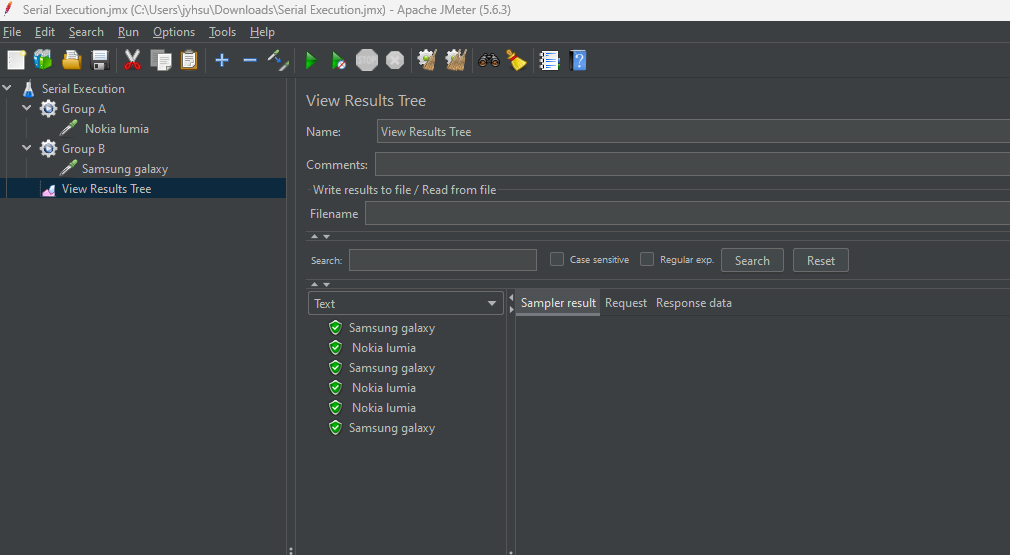Click the divider arrows beside Sampler result tab
1010x555 pixels.
tap(511, 303)
